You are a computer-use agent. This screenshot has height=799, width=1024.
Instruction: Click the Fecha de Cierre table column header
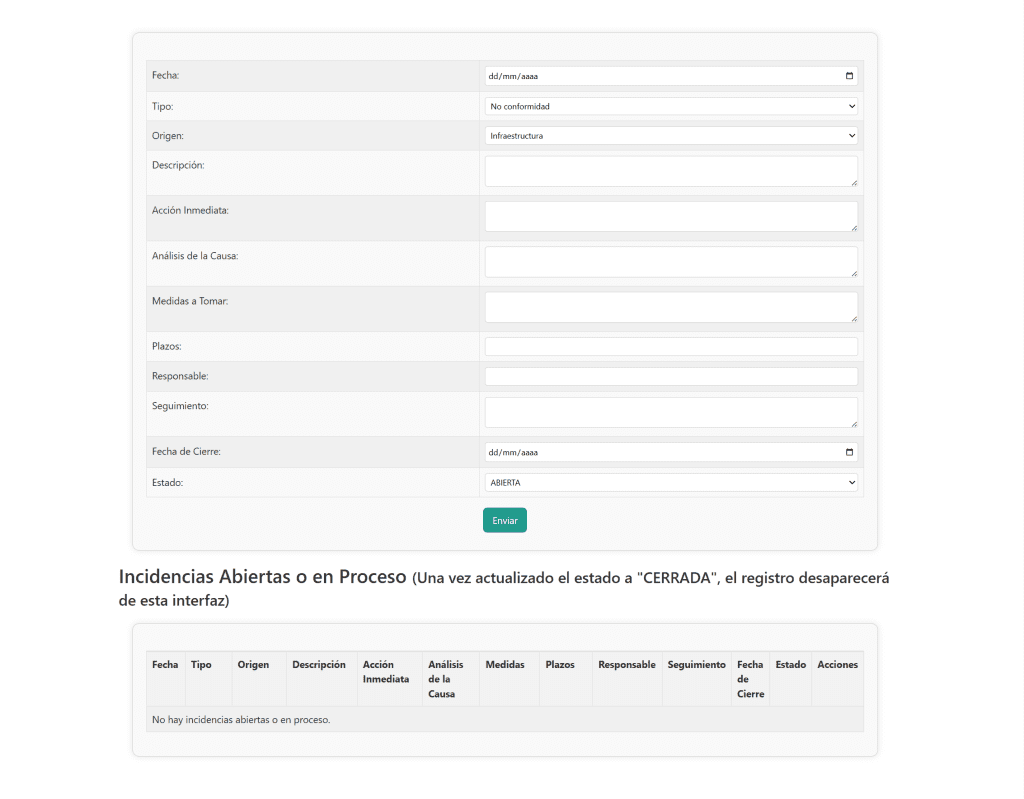point(750,679)
